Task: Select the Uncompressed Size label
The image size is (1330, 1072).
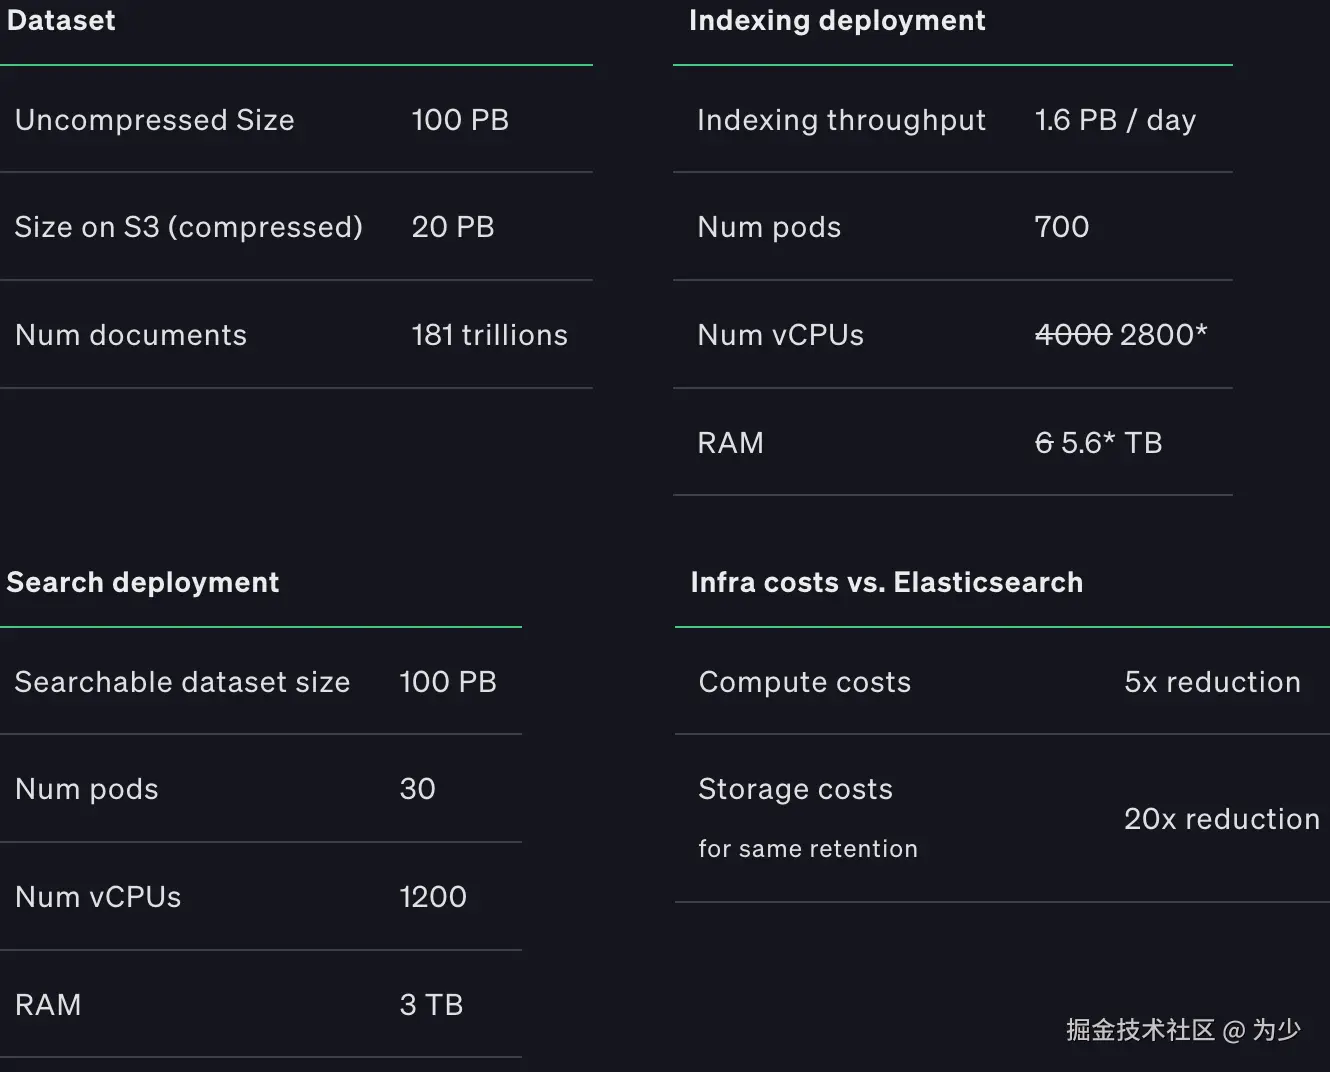Action: coord(155,120)
